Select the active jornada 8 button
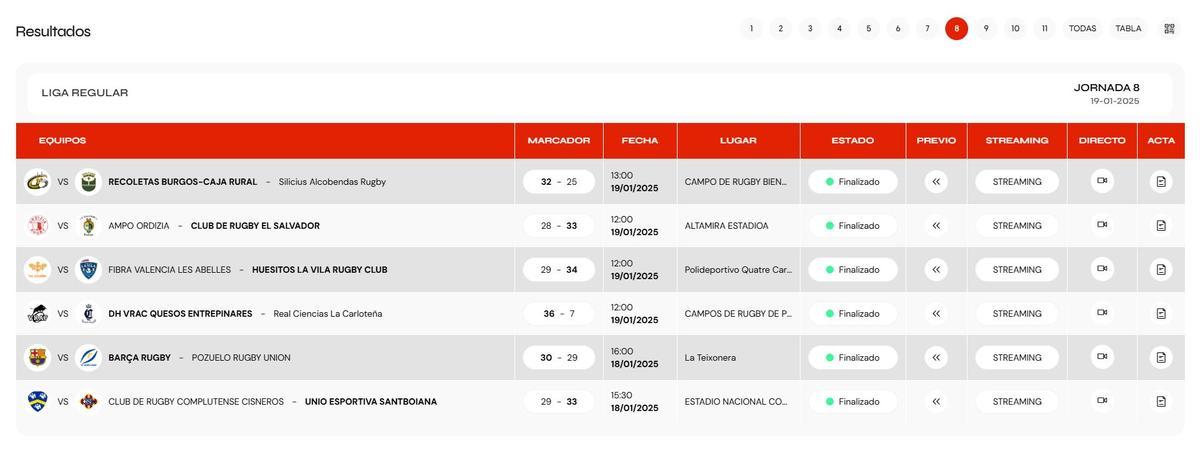 [956, 29]
